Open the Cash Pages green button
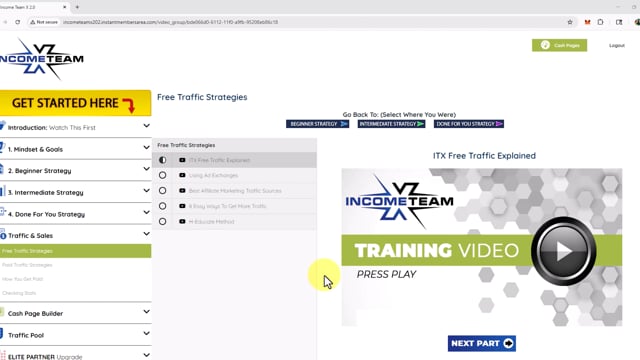Viewport: 640px width, 360px height. coord(559,45)
